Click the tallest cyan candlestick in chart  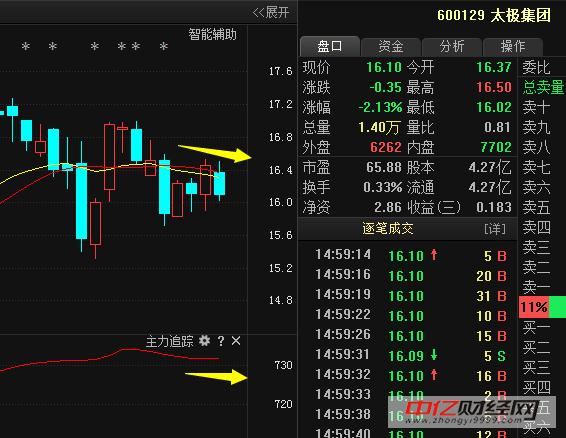click(x=82, y=201)
